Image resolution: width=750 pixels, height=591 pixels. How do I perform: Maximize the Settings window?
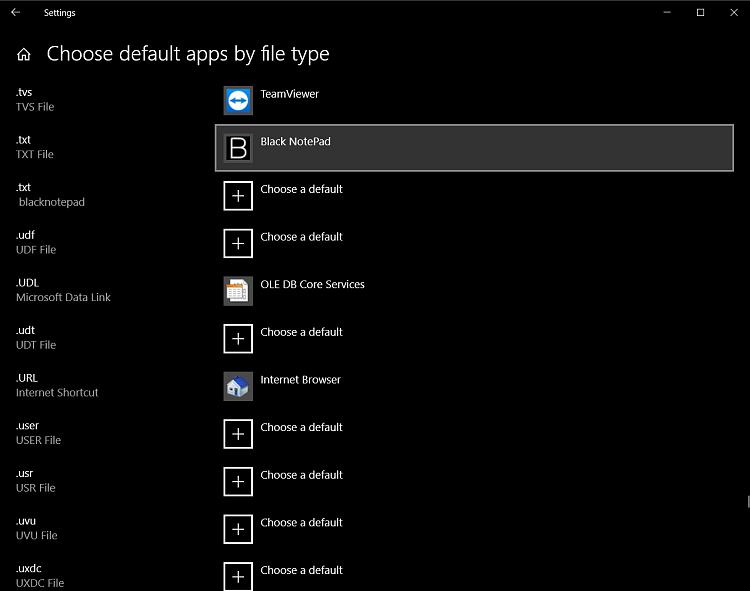coord(700,13)
